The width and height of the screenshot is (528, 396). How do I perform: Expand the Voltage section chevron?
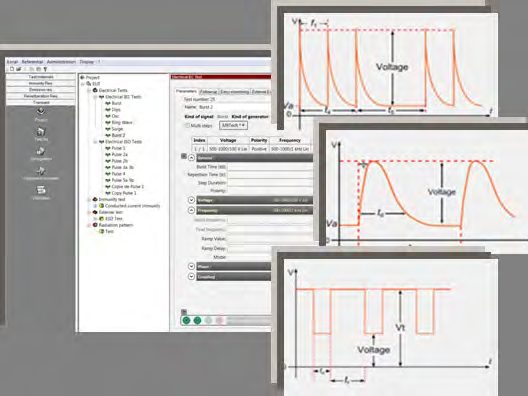click(191, 200)
